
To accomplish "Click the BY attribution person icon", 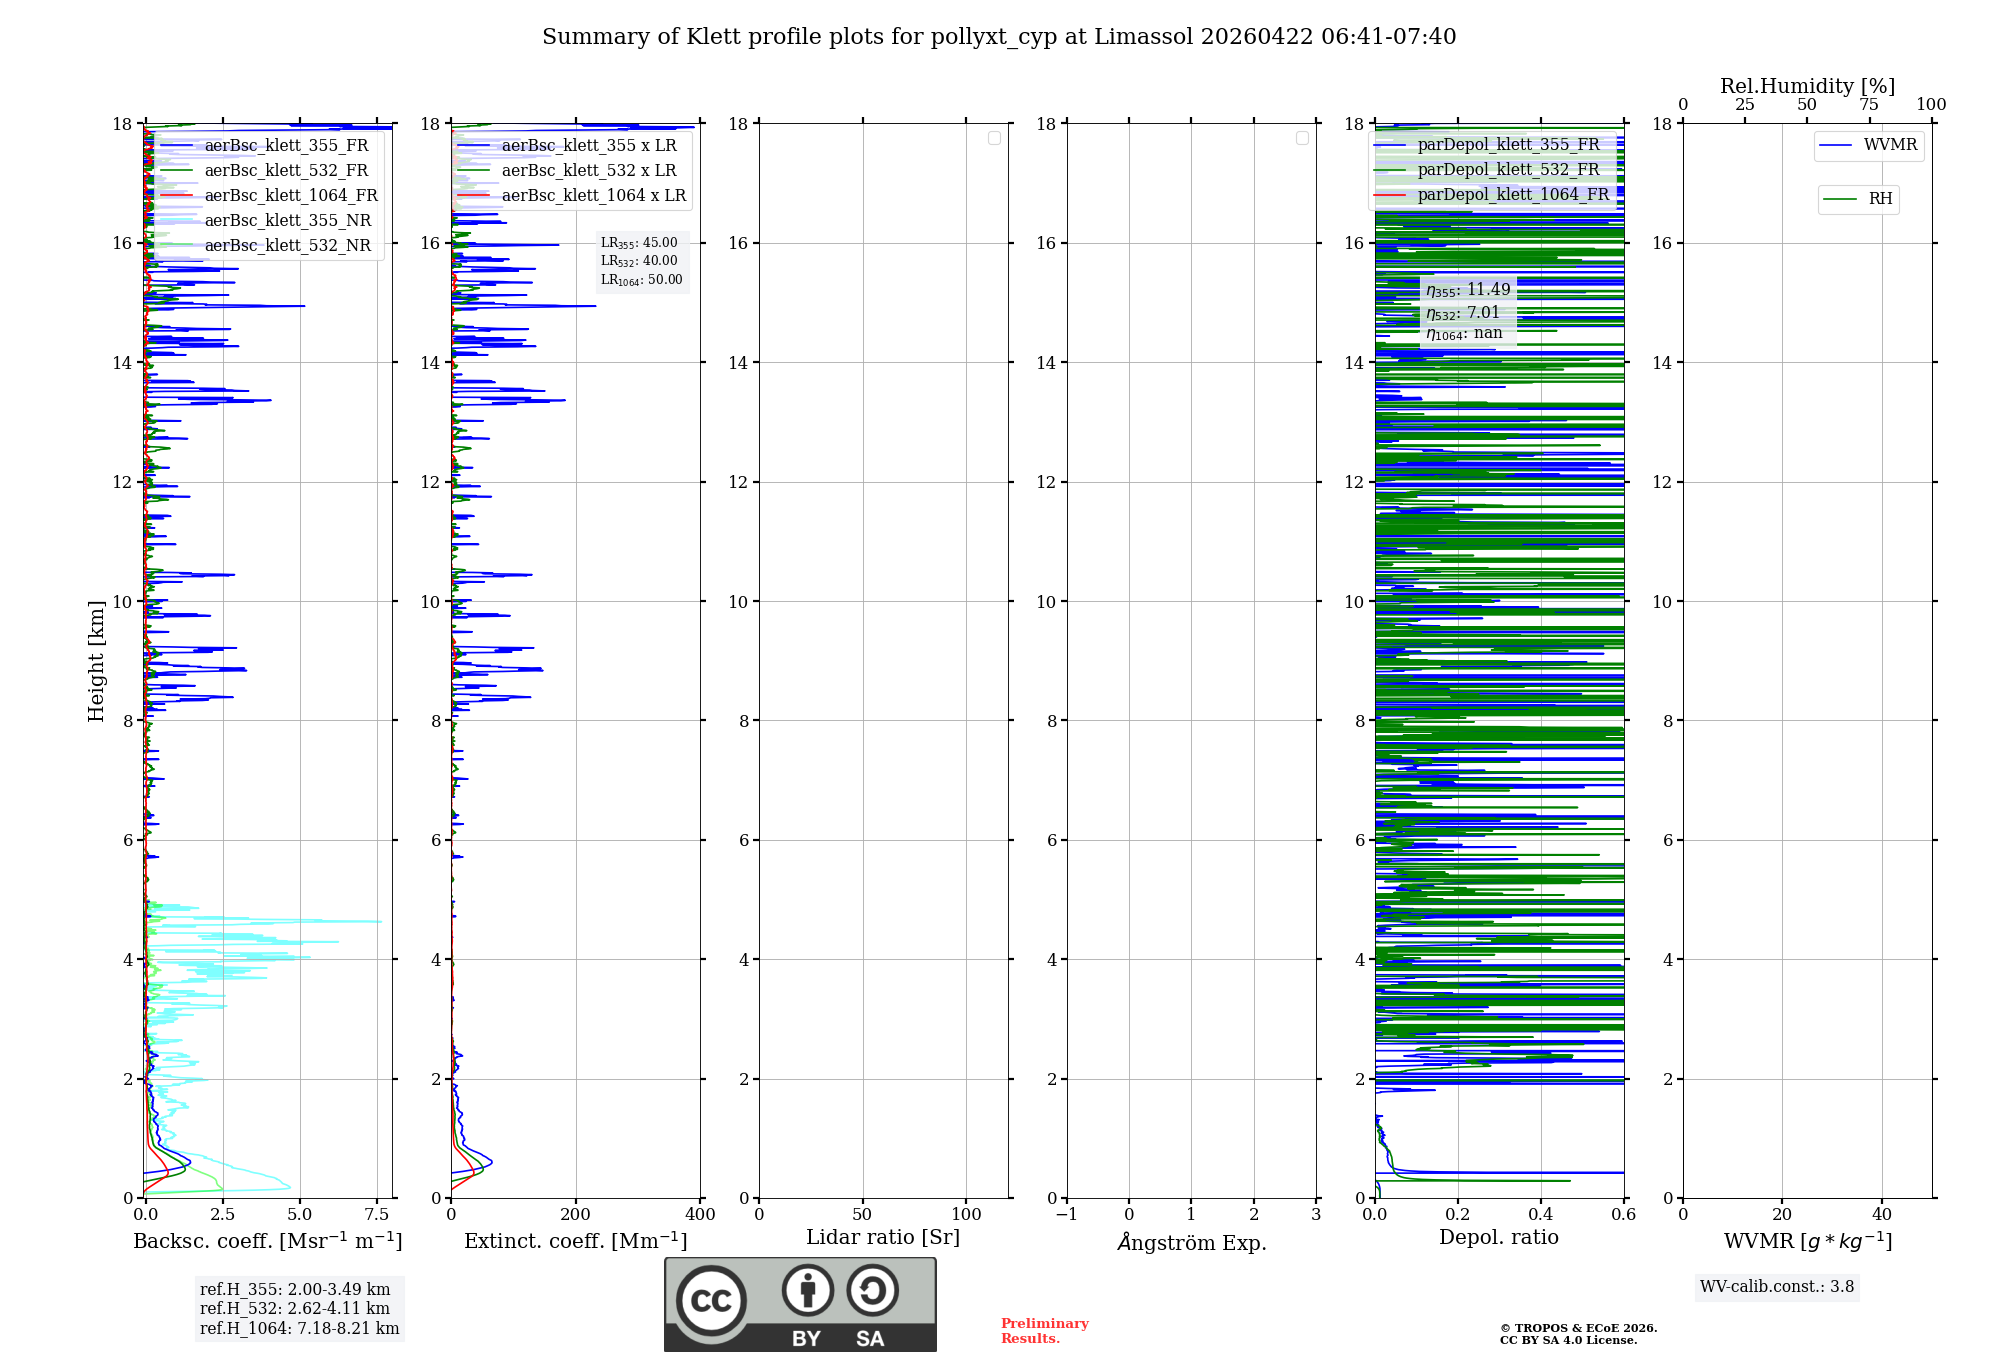I will coord(807,1290).
